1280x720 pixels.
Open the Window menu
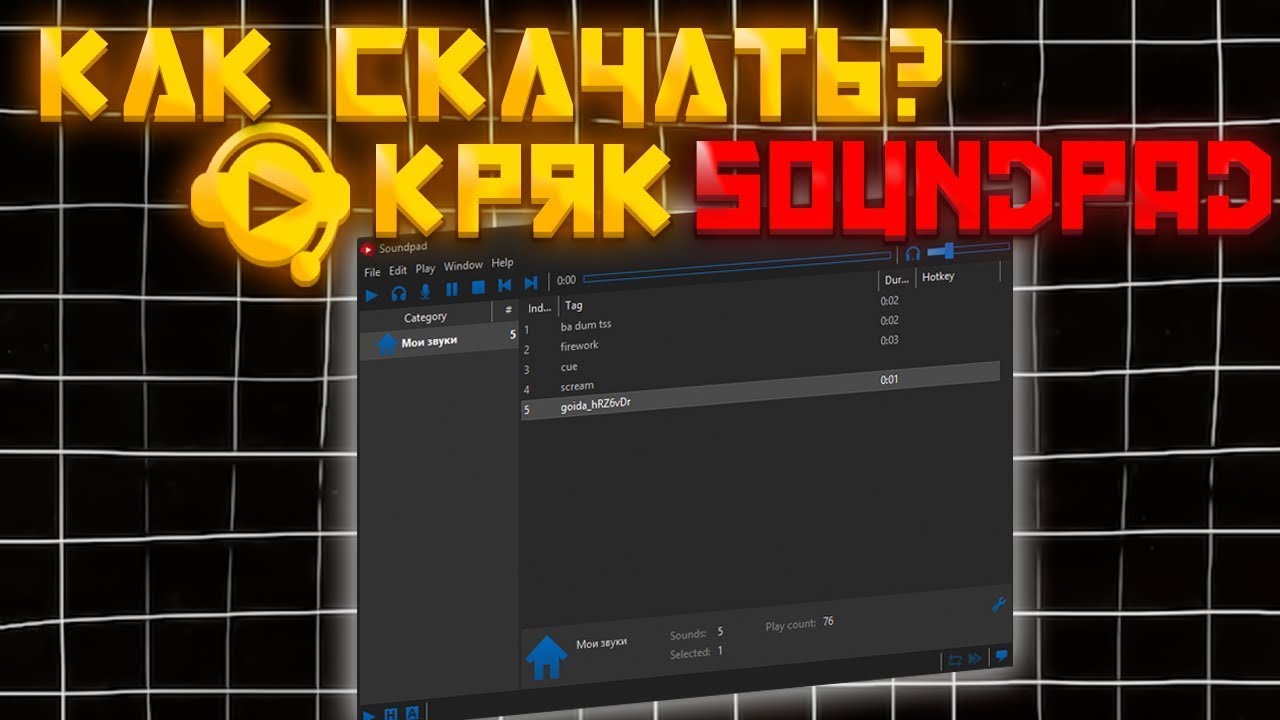pyautogui.click(x=463, y=266)
